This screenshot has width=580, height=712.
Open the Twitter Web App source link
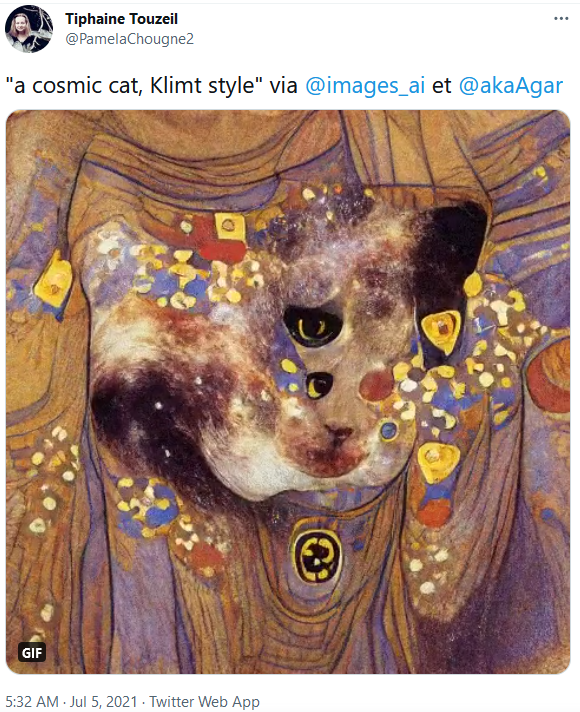(x=204, y=702)
